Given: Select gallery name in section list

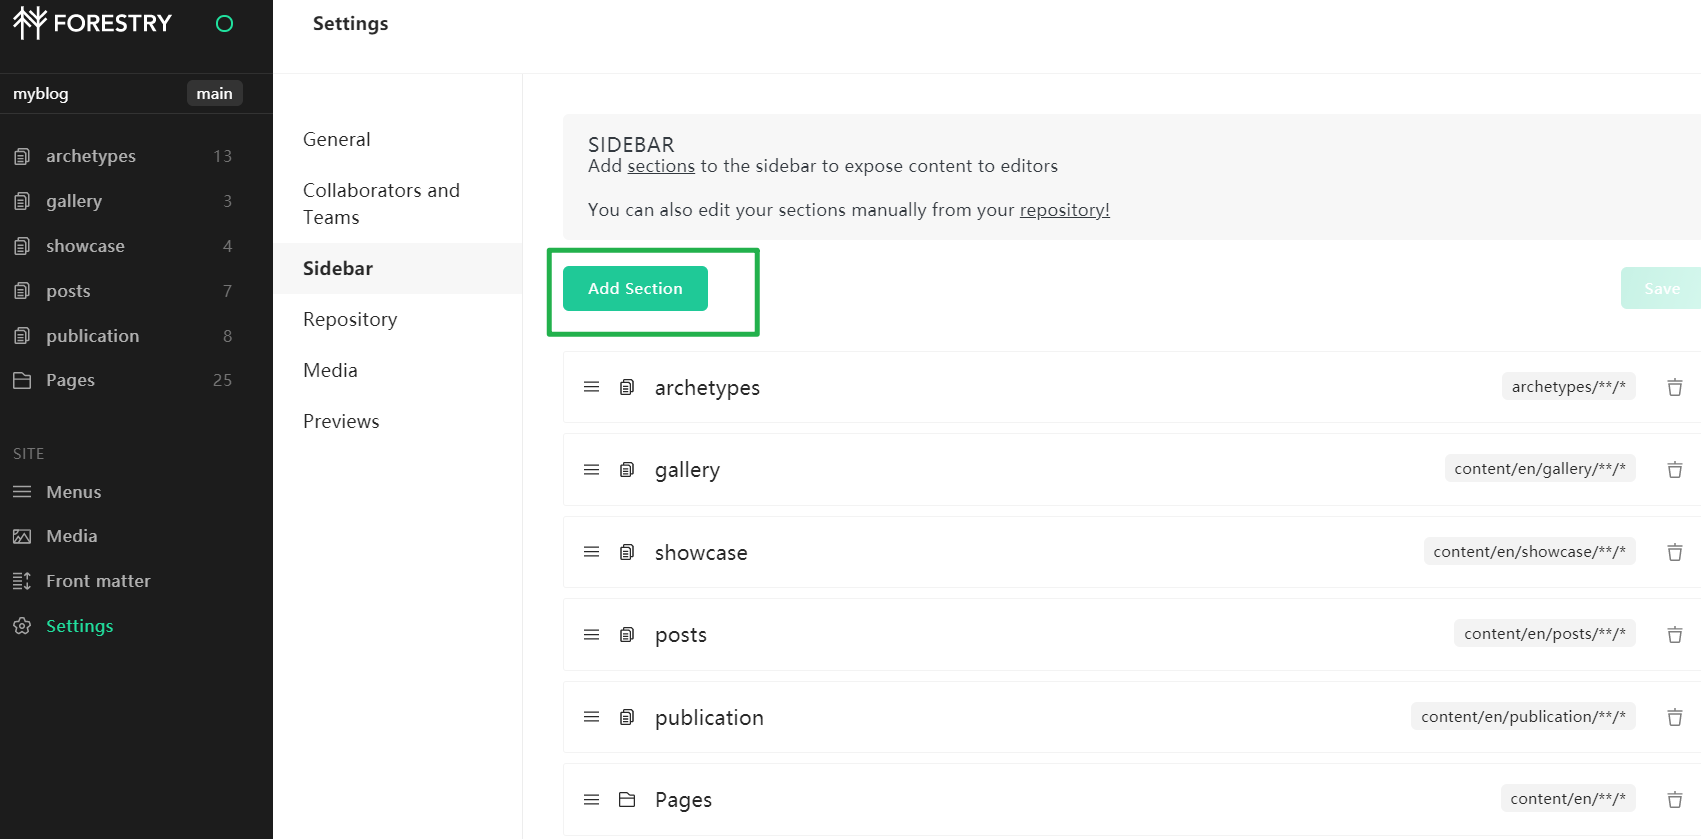Looking at the screenshot, I should (687, 470).
